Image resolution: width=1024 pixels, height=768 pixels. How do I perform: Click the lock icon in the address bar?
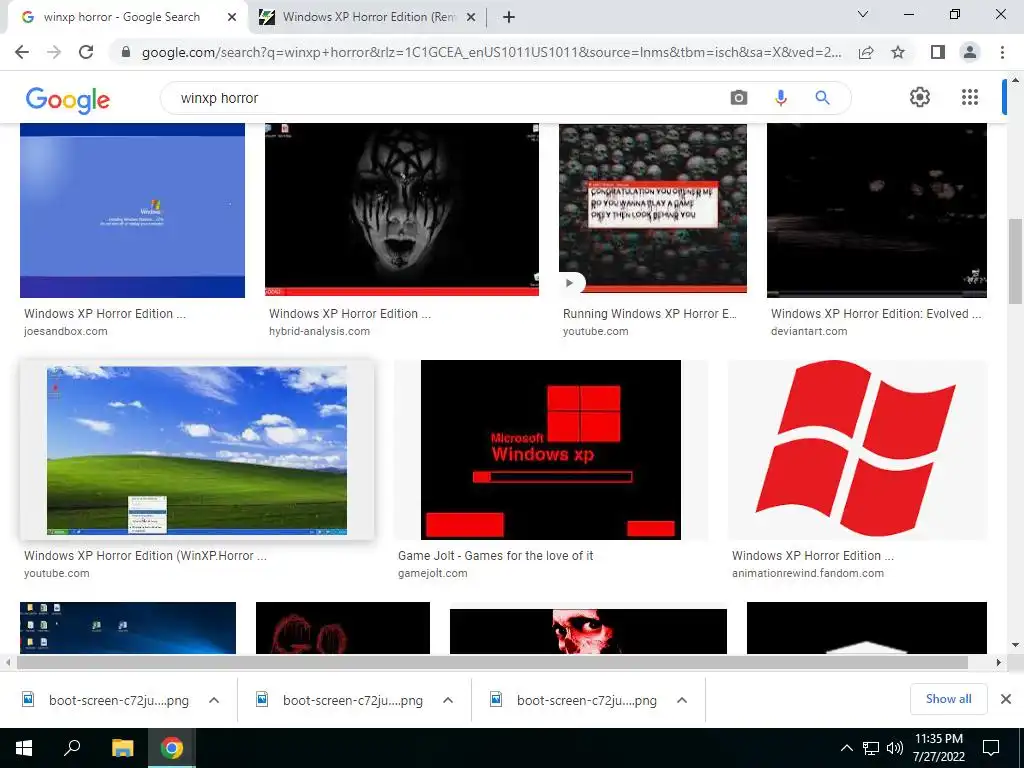[126, 52]
